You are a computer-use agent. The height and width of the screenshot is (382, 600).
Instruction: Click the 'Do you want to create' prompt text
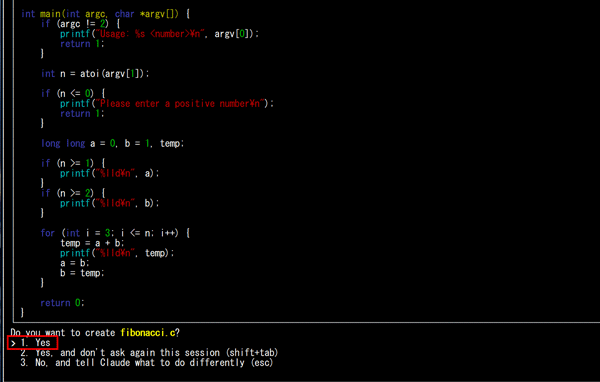point(63,333)
